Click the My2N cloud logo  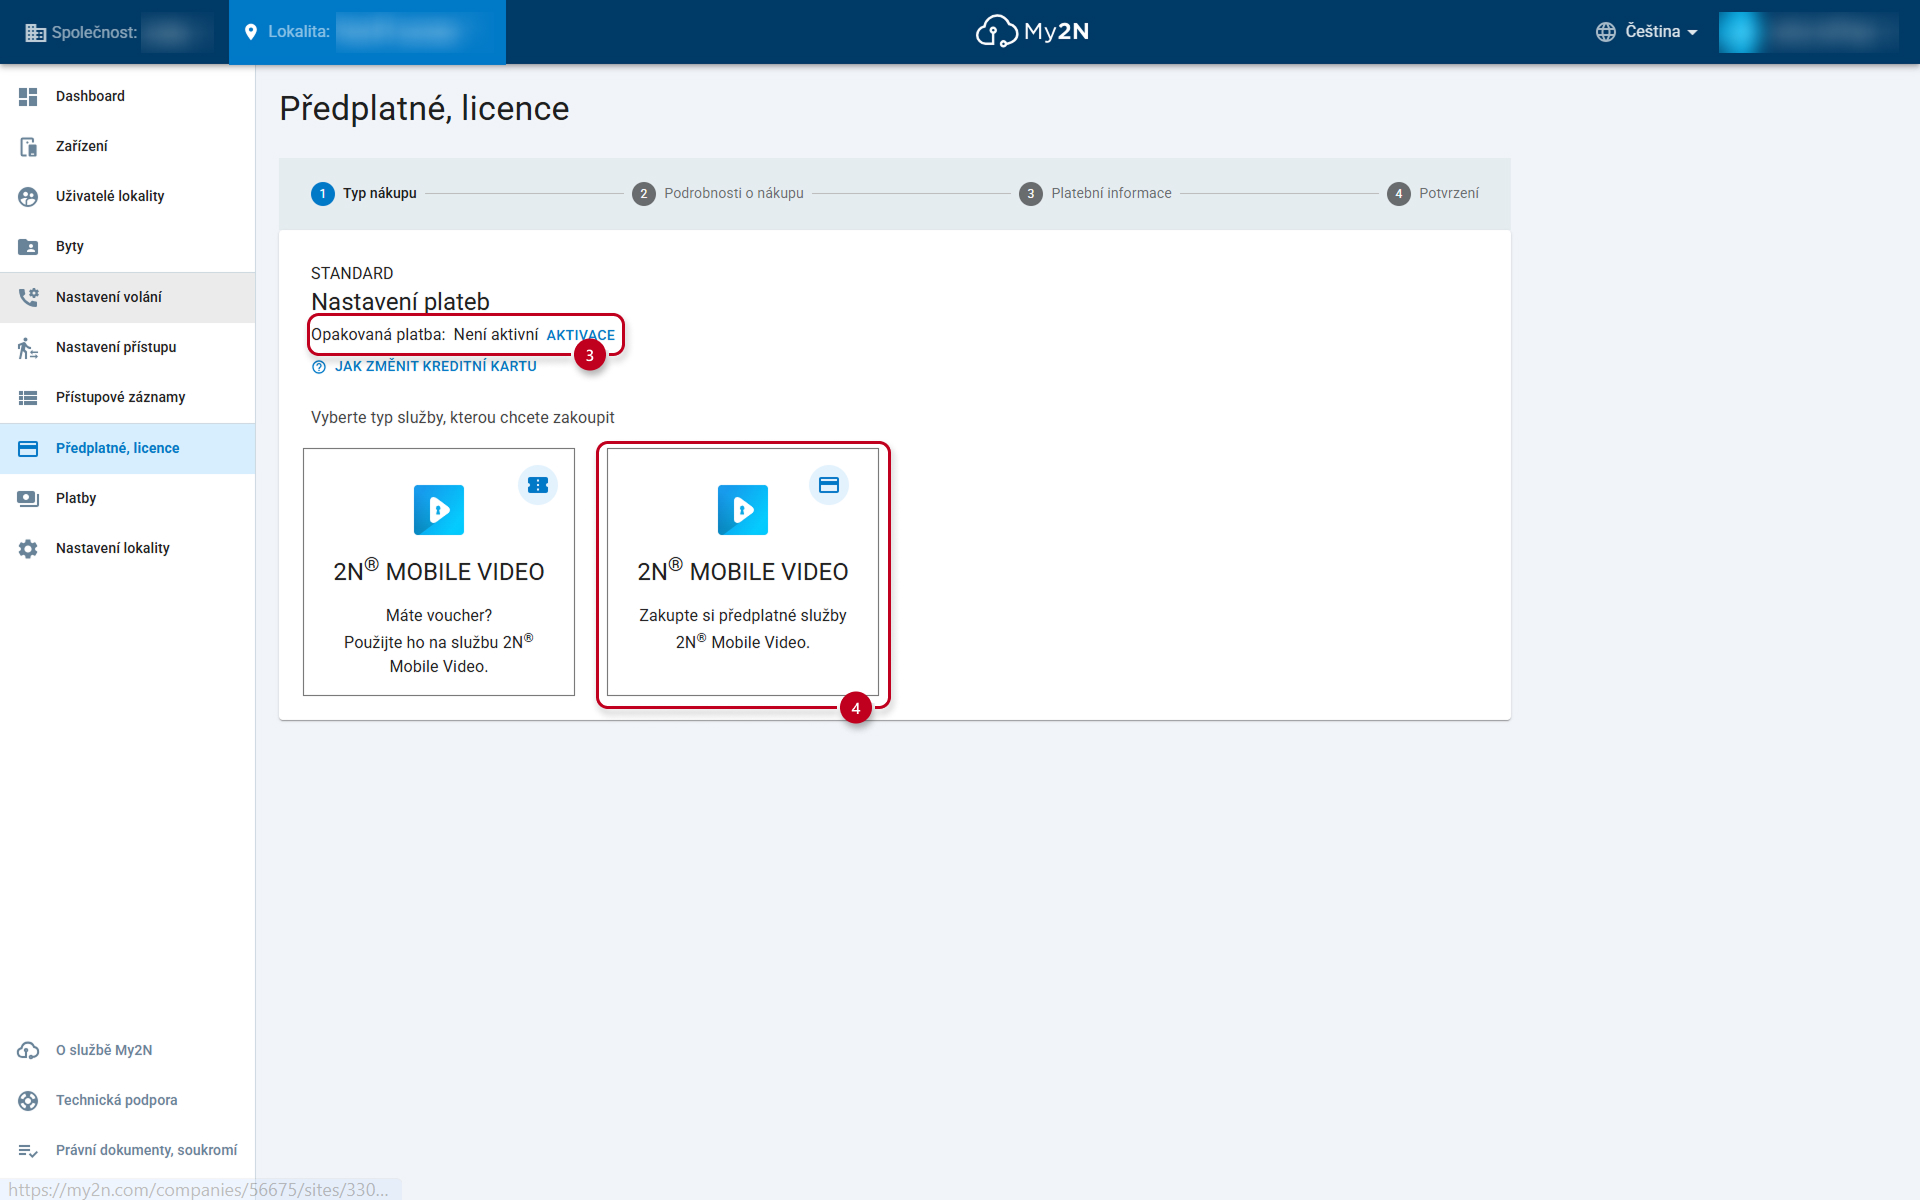tap(1032, 31)
